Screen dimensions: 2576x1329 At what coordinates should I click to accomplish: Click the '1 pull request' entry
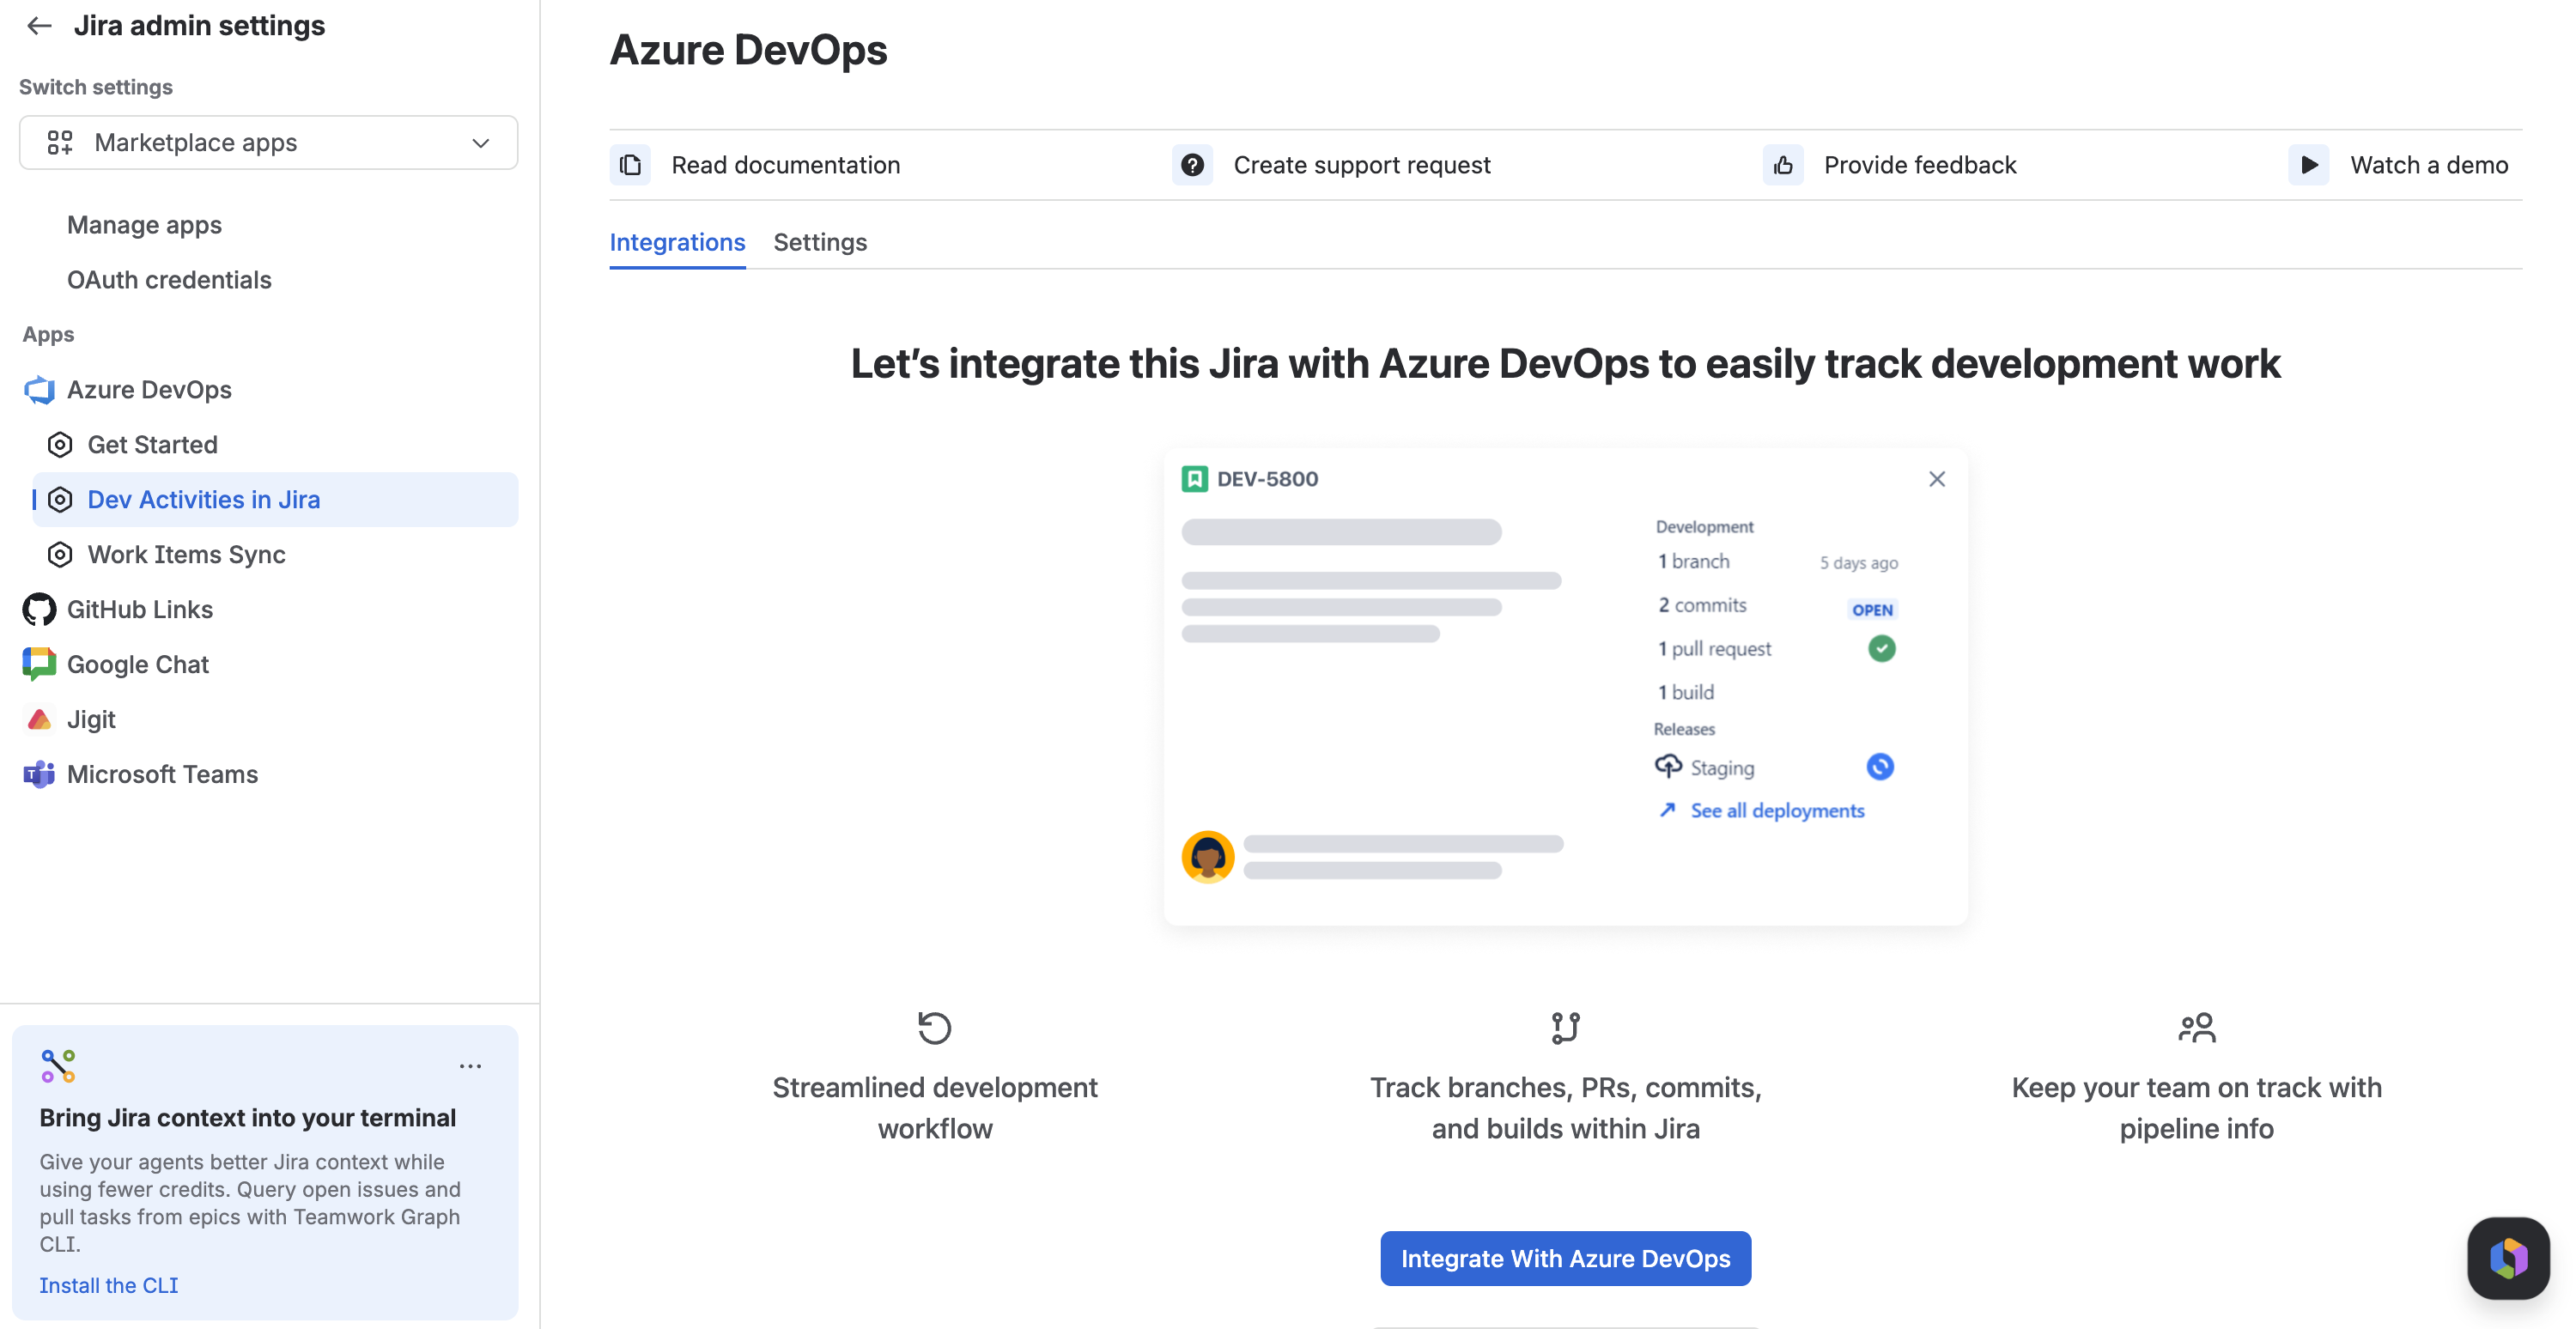[1714, 650]
